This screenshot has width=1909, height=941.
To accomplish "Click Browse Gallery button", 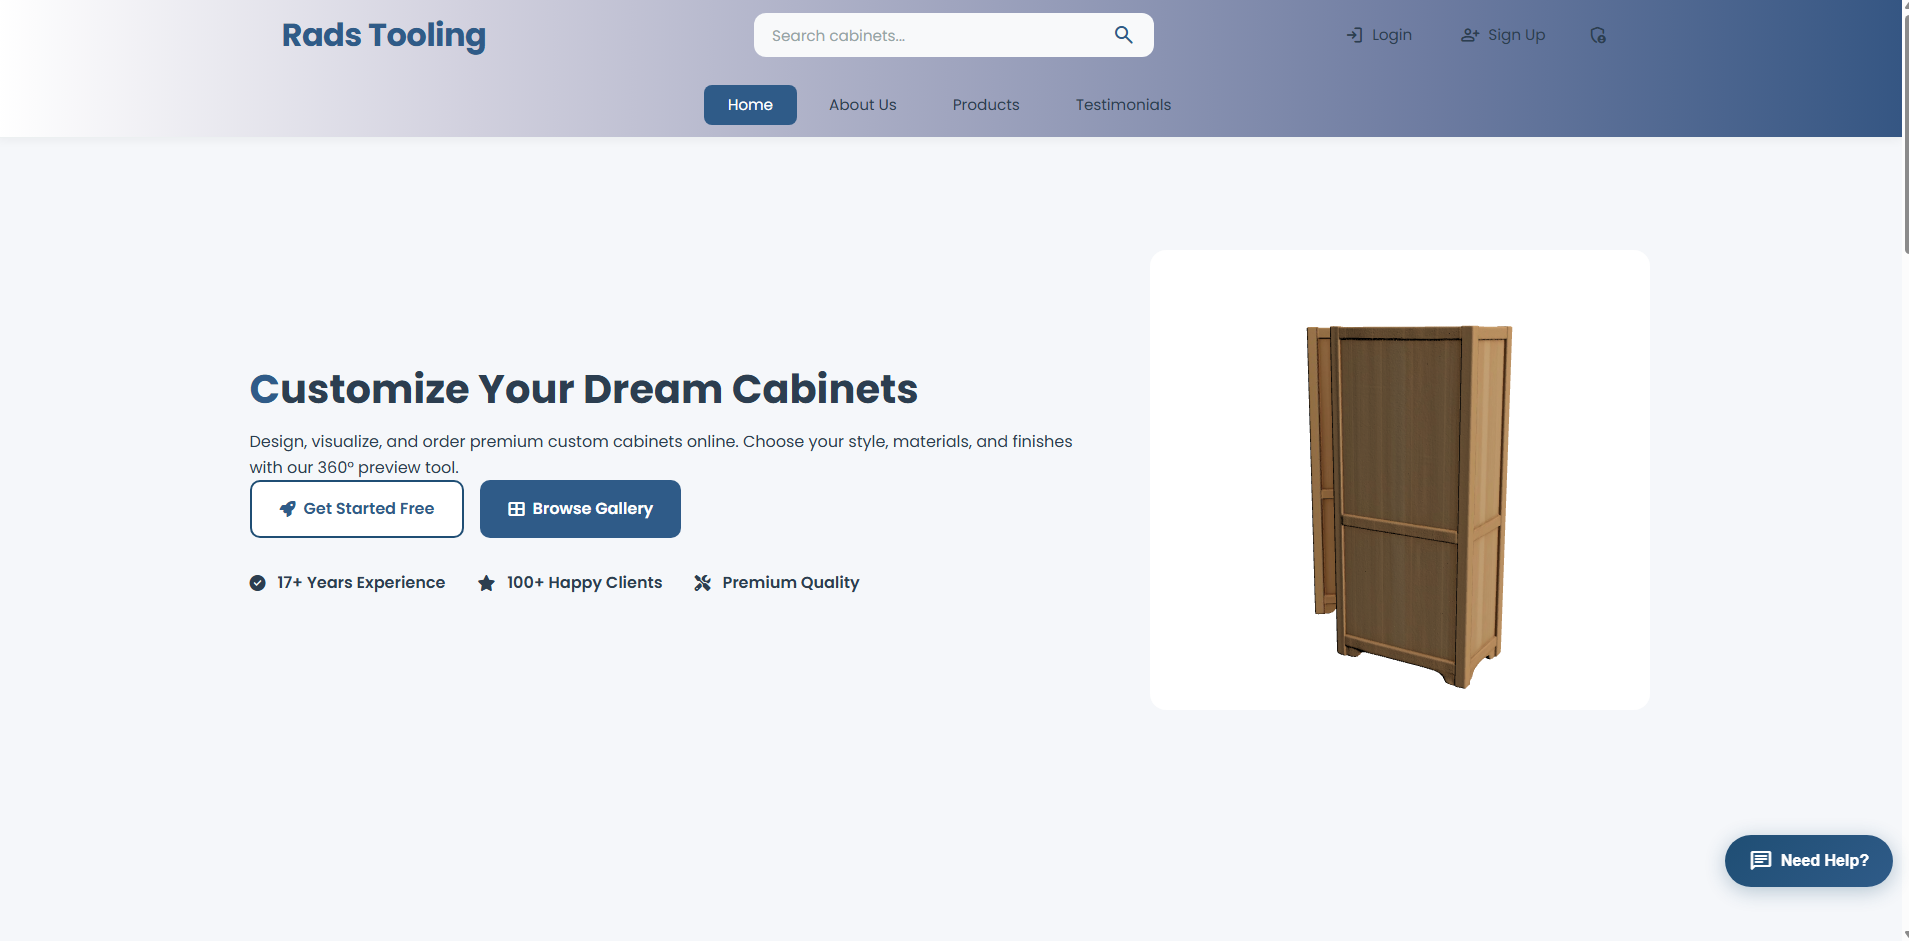I will 580,509.
